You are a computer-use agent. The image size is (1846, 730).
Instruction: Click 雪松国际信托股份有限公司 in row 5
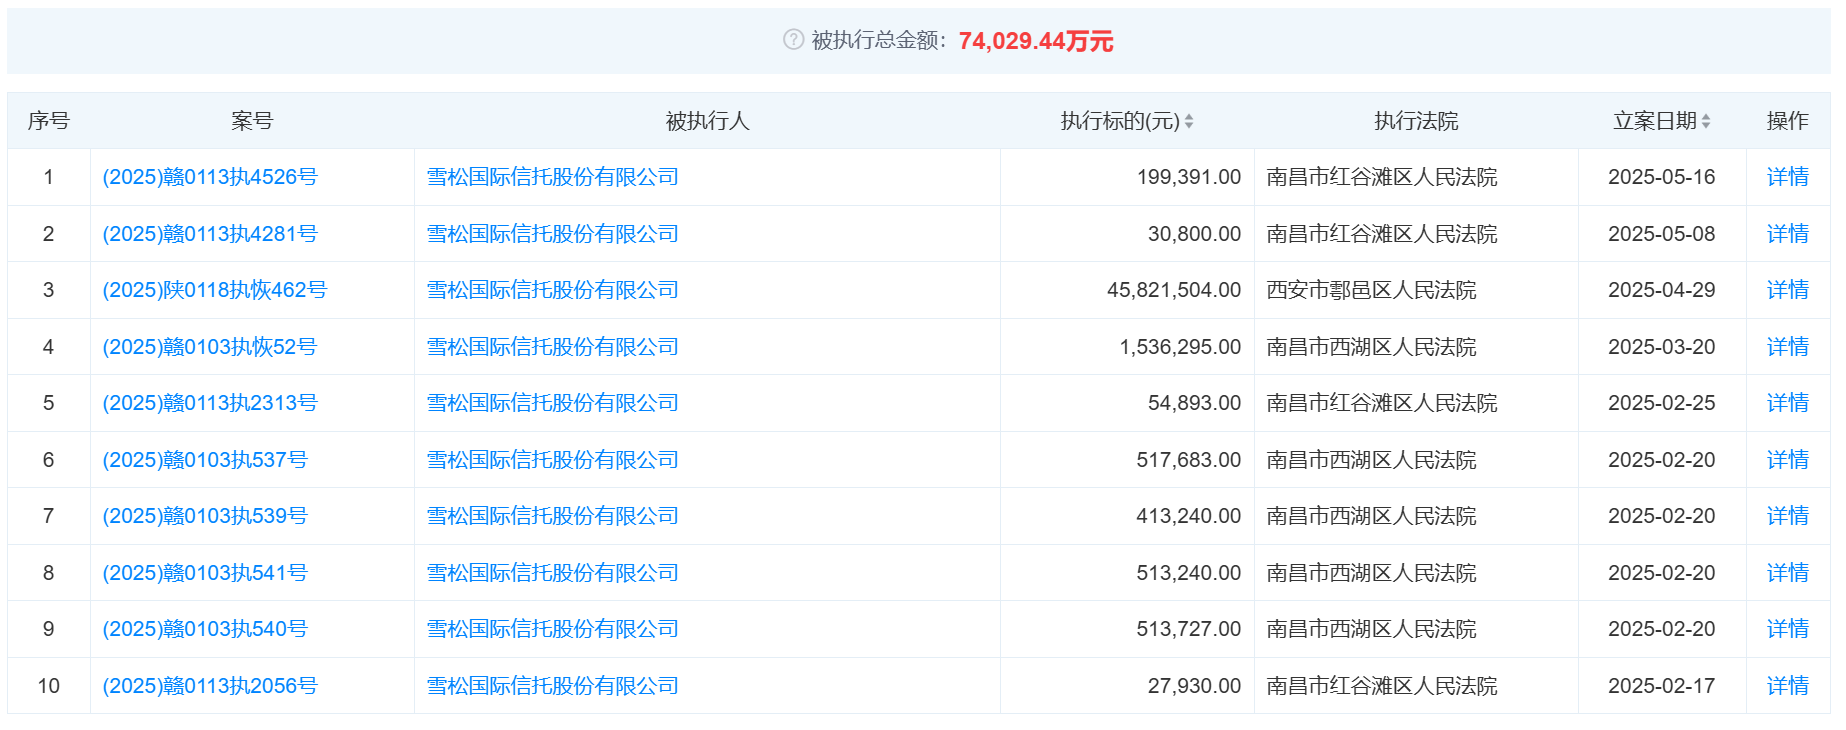tap(553, 403)
